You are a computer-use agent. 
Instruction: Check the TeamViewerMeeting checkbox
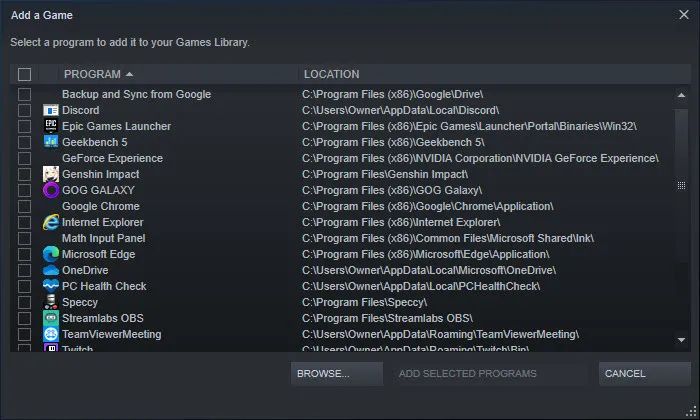(x=25, y=334)
